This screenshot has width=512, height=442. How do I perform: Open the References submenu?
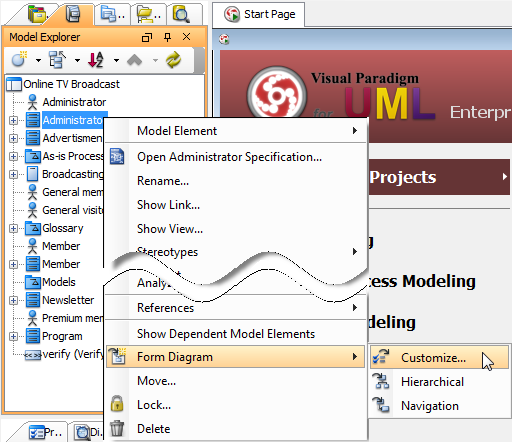(x=235, y=308)
